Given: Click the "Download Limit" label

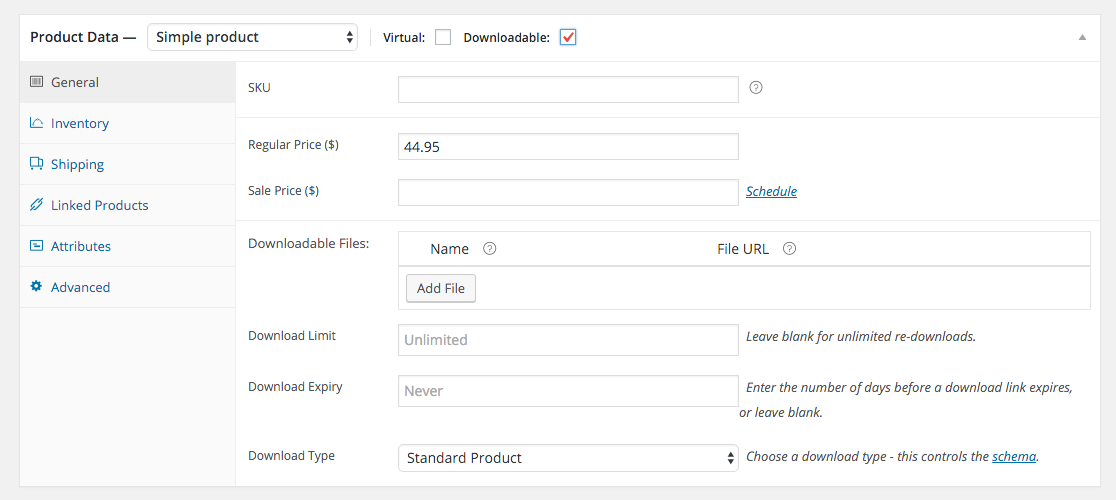Looking at the screenshot, I should tap(292, 335).
